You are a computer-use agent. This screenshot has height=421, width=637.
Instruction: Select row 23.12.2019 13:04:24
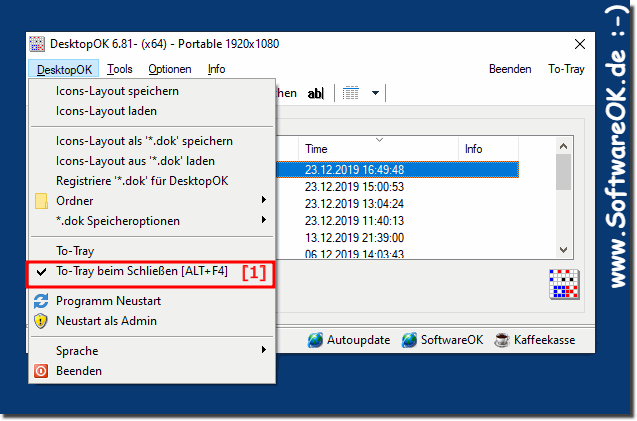(x=397, y=204)
